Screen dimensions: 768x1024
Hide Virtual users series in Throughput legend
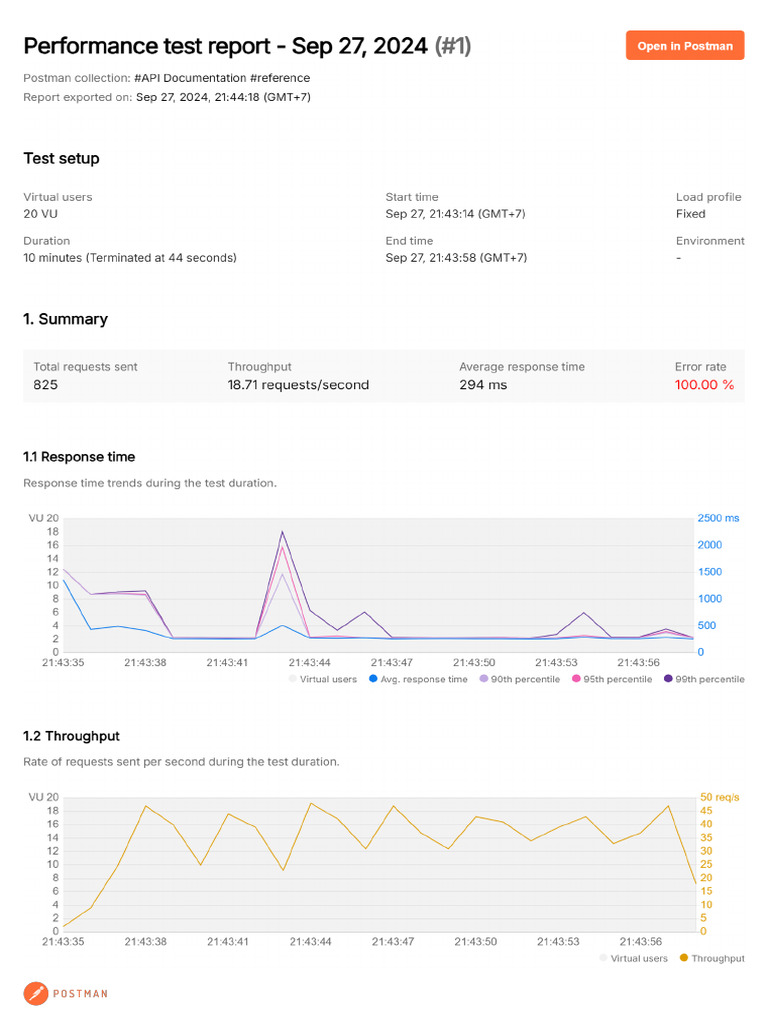(604, 958)
